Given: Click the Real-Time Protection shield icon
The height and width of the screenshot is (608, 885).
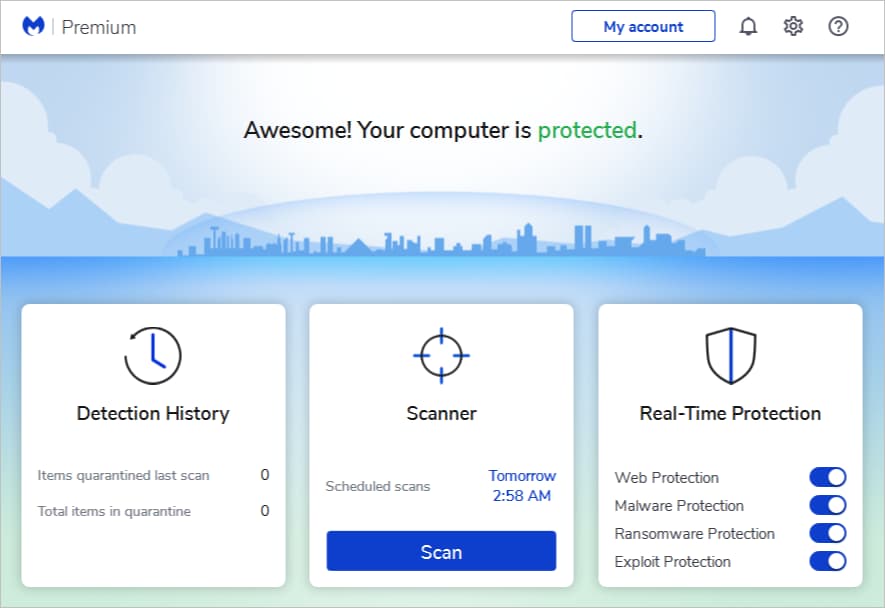Looking at the screenshot, I should click(730, 356).
